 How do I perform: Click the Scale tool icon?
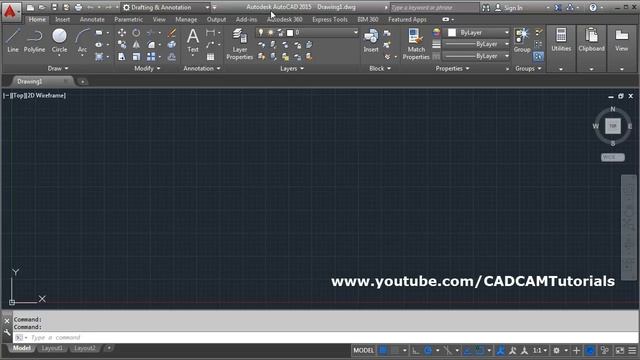pyautogui.click(x=136, y=57)
